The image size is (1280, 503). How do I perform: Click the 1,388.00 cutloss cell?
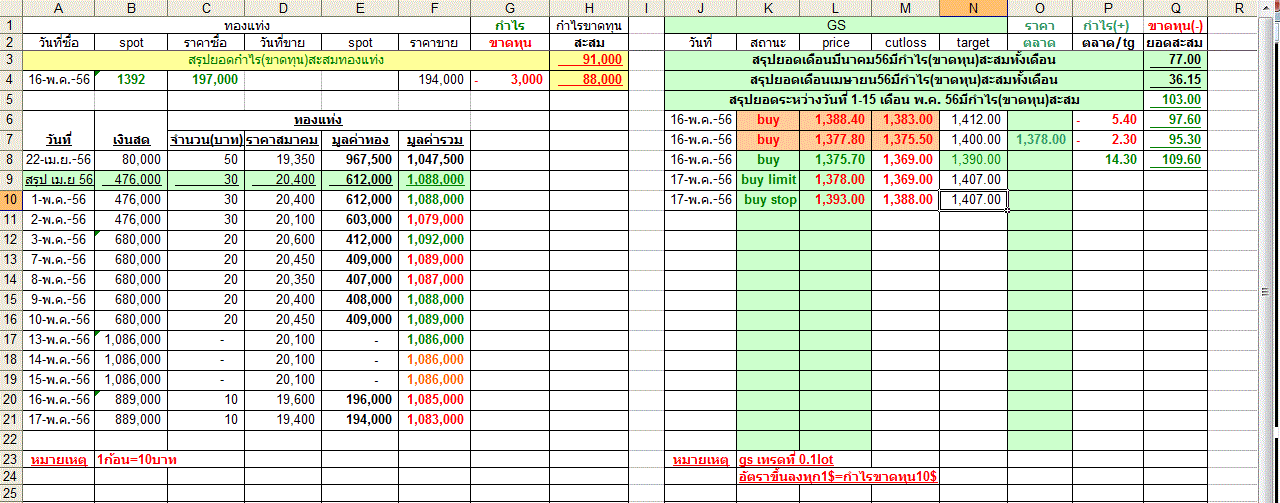coord(905,200)
